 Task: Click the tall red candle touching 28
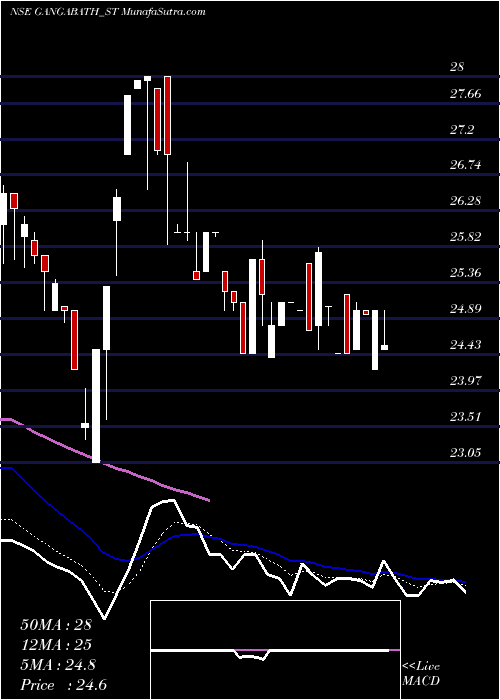pyautogui.click(x=167, y=116)
